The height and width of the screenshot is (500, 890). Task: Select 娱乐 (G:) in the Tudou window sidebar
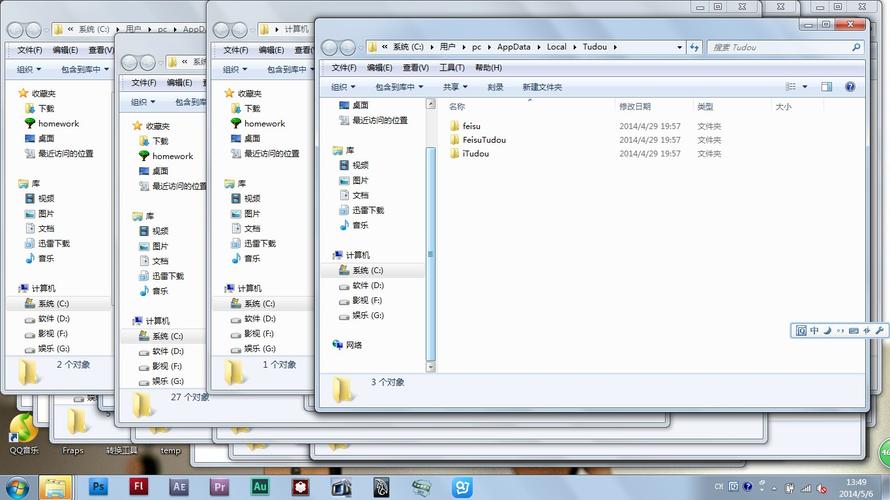368,315
